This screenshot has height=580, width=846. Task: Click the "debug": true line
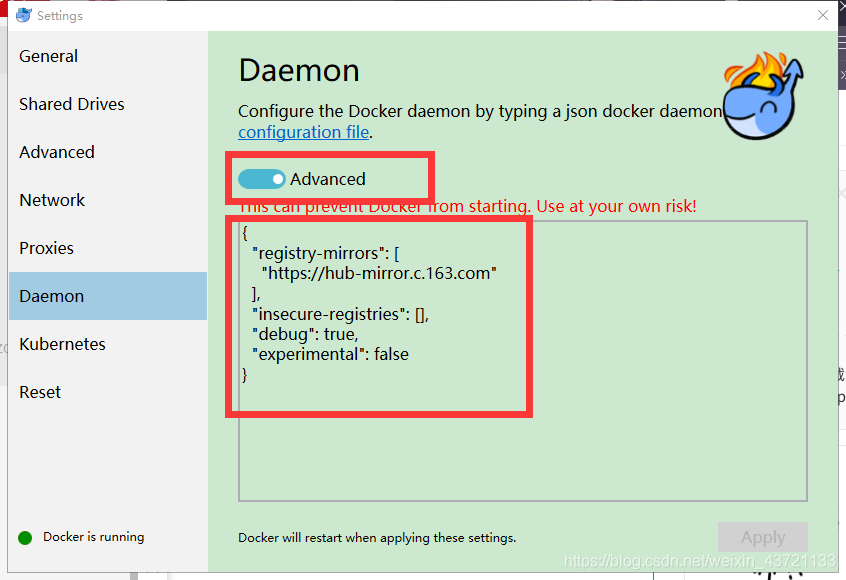point(305,335)
